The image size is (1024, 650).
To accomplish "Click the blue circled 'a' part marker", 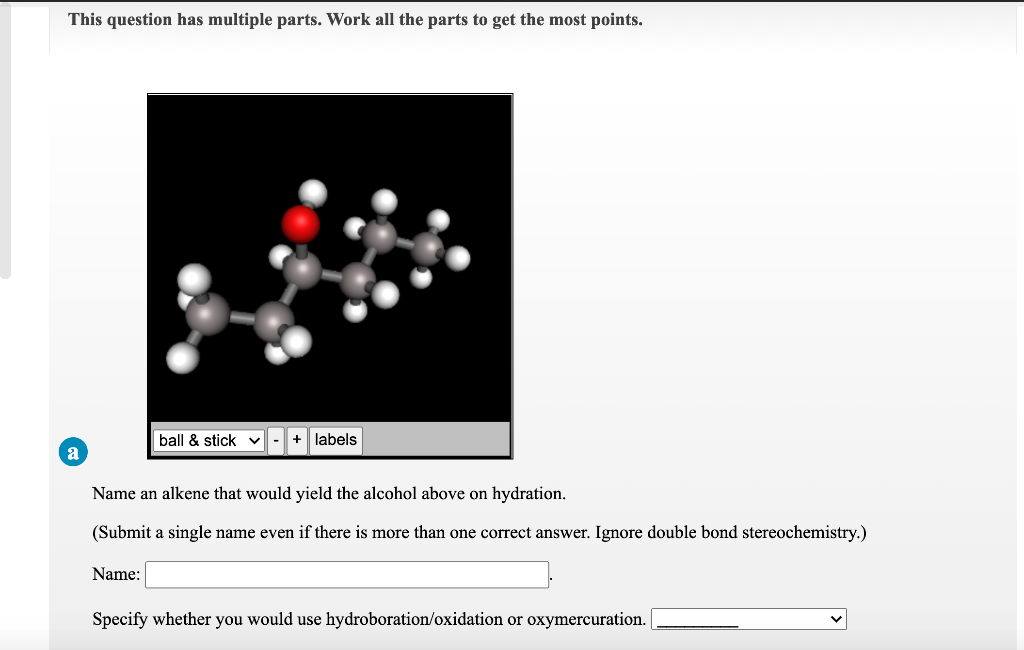I will [72, 452].
